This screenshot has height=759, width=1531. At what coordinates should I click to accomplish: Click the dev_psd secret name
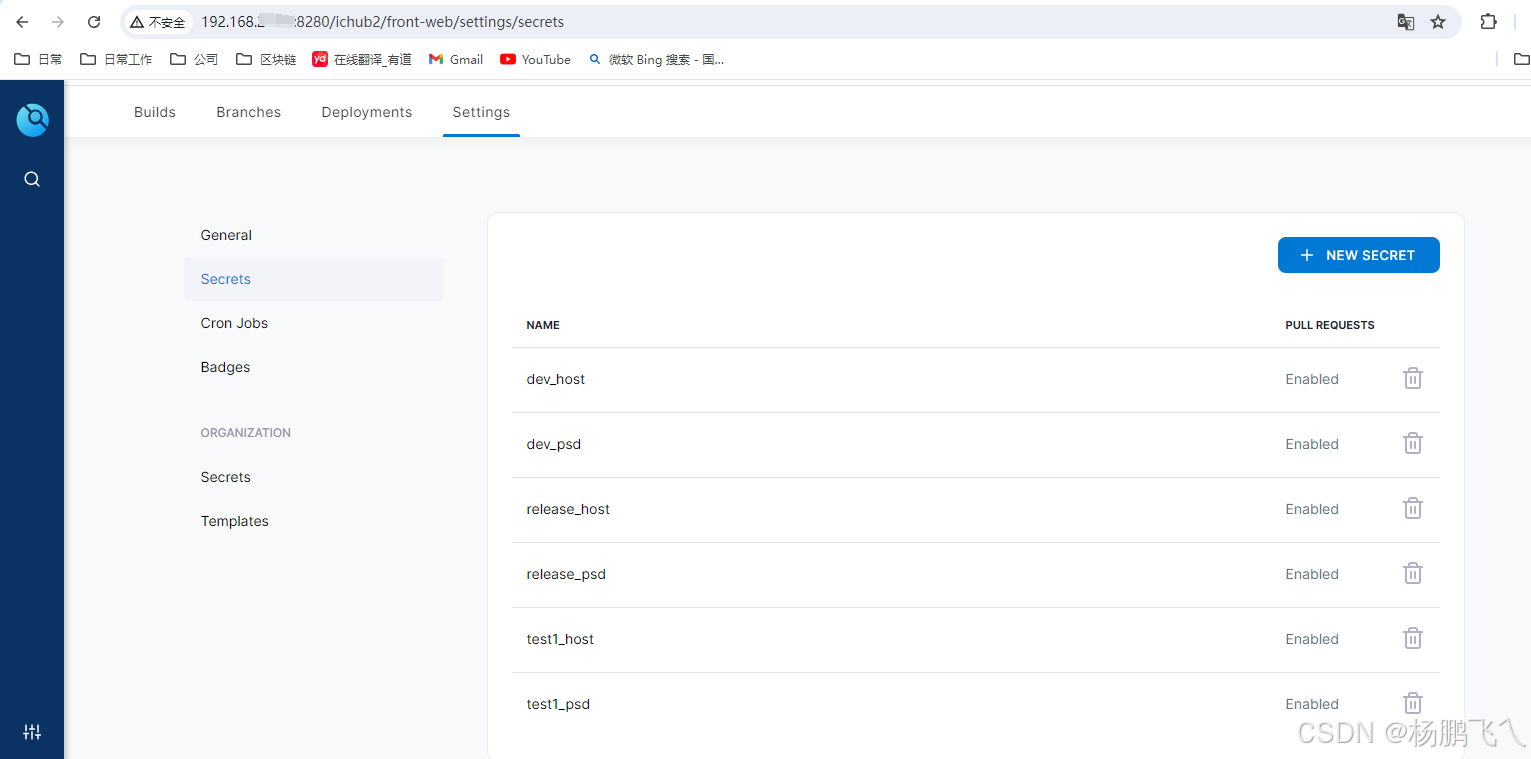tap(554, 444)
